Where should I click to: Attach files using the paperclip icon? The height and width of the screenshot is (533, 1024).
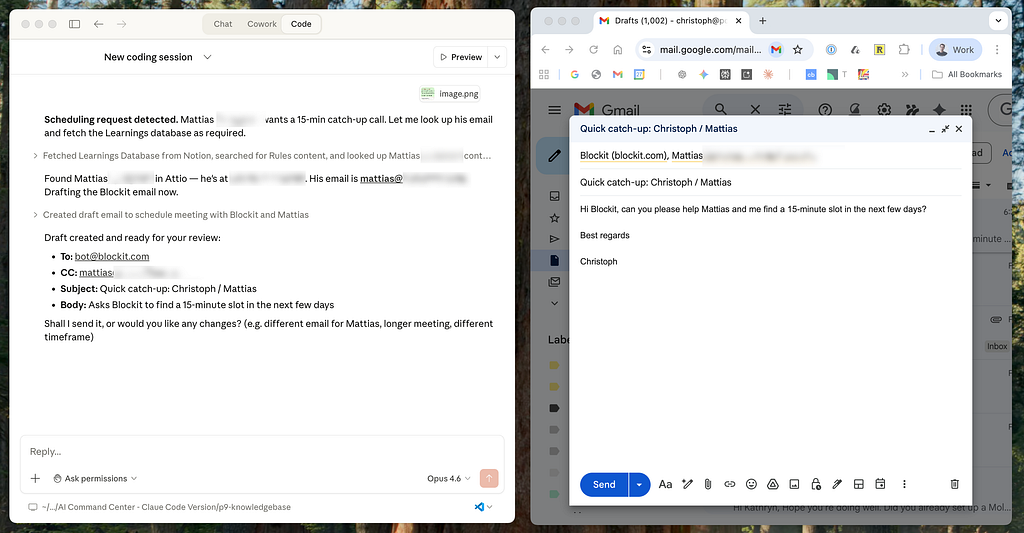708,484
